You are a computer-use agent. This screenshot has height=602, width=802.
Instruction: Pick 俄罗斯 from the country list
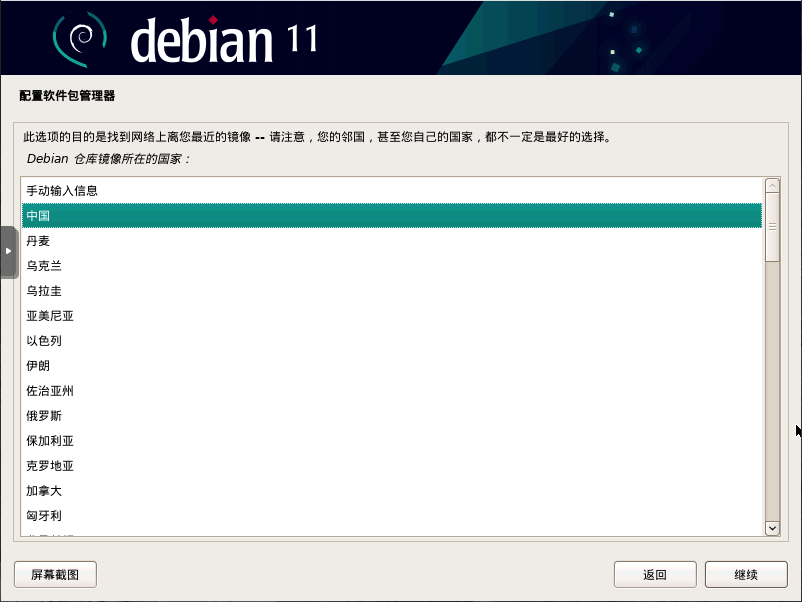click(x=392, y=416)
